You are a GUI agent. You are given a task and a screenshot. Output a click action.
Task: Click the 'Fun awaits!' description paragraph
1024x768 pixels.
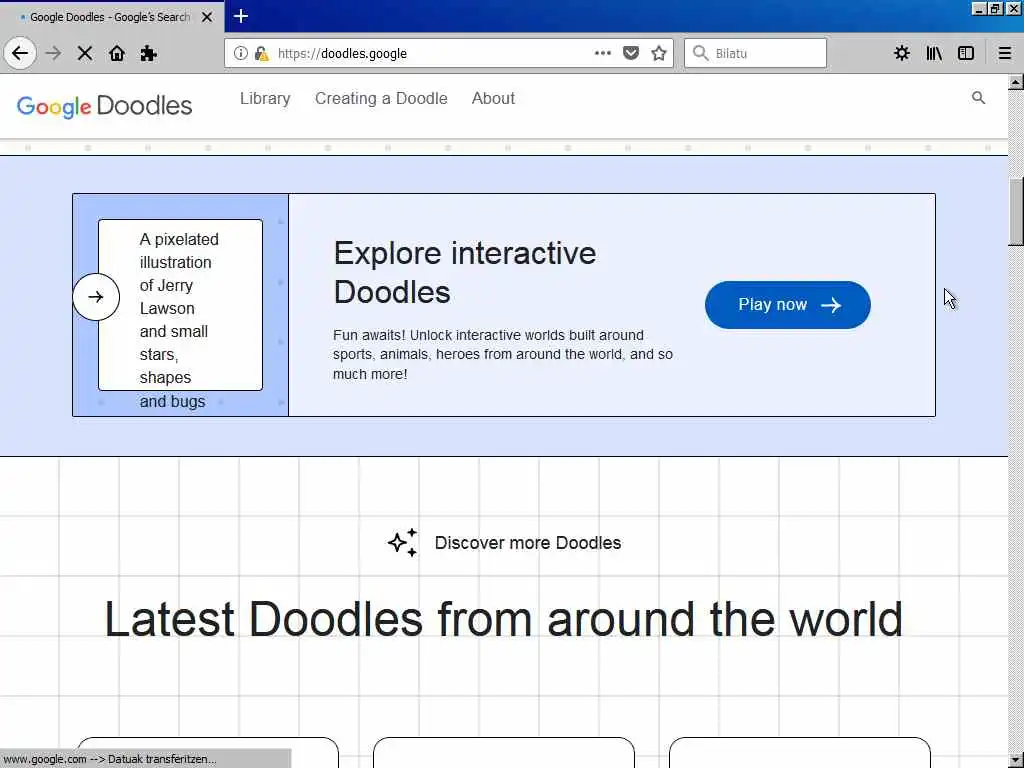coord(503,355)
